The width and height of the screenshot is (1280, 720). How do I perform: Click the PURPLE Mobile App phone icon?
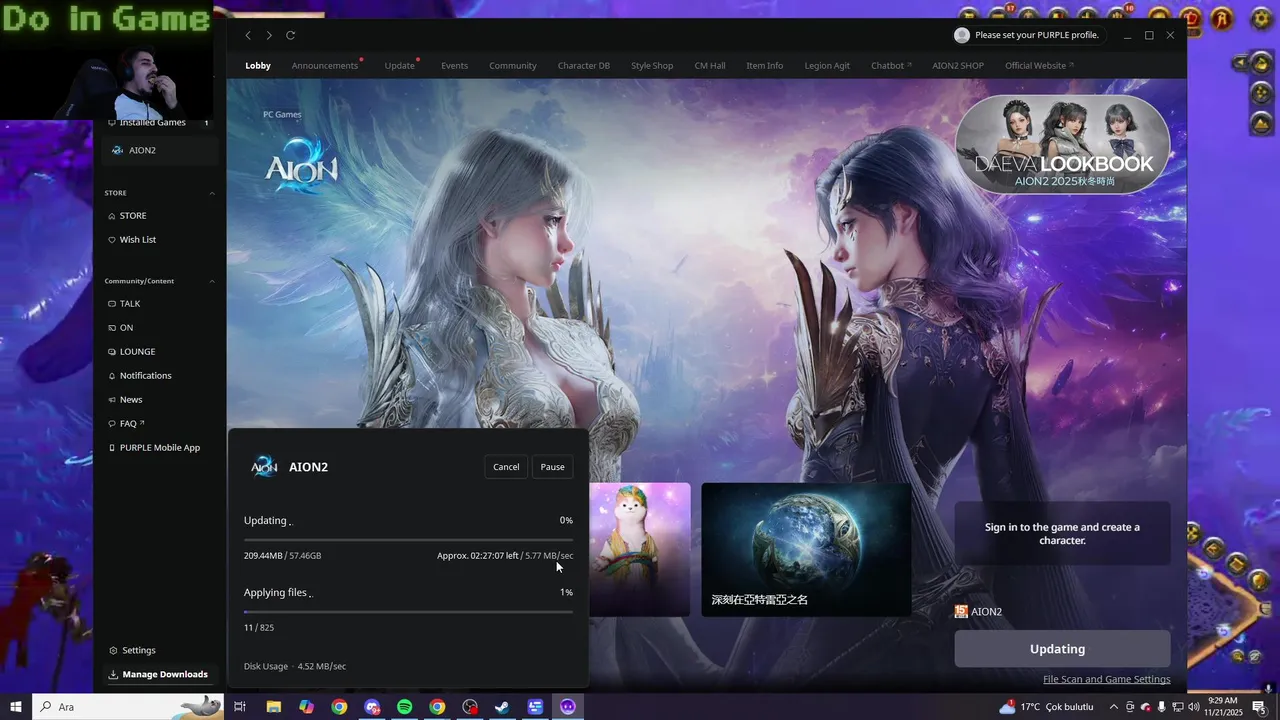coord(112,448)
